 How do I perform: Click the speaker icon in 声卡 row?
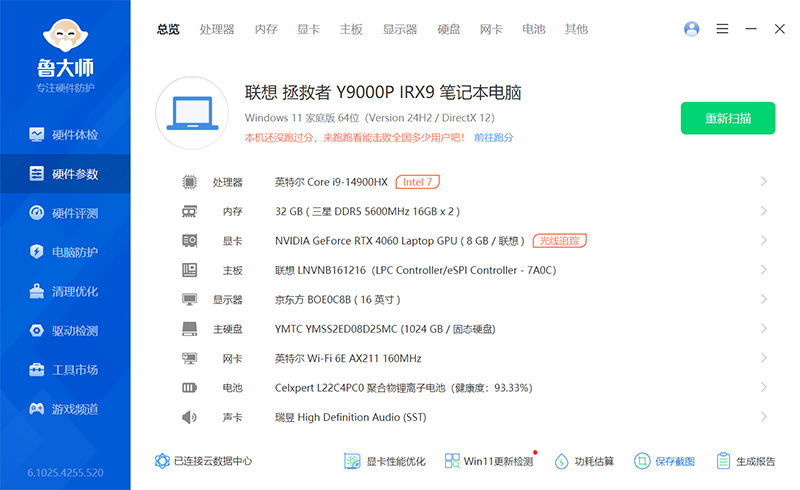(189, 417)
